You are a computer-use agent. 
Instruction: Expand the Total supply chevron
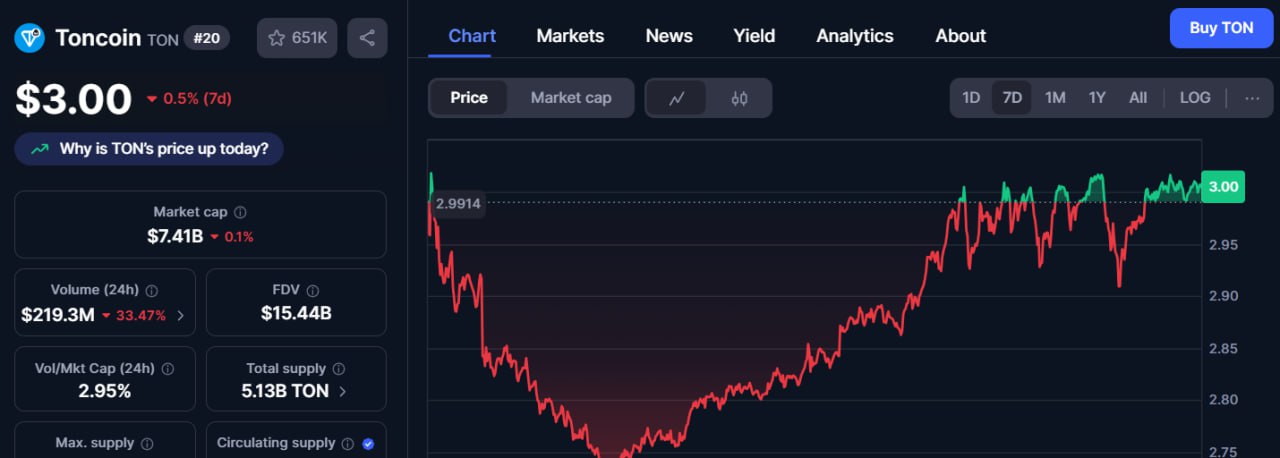point(342,391)
